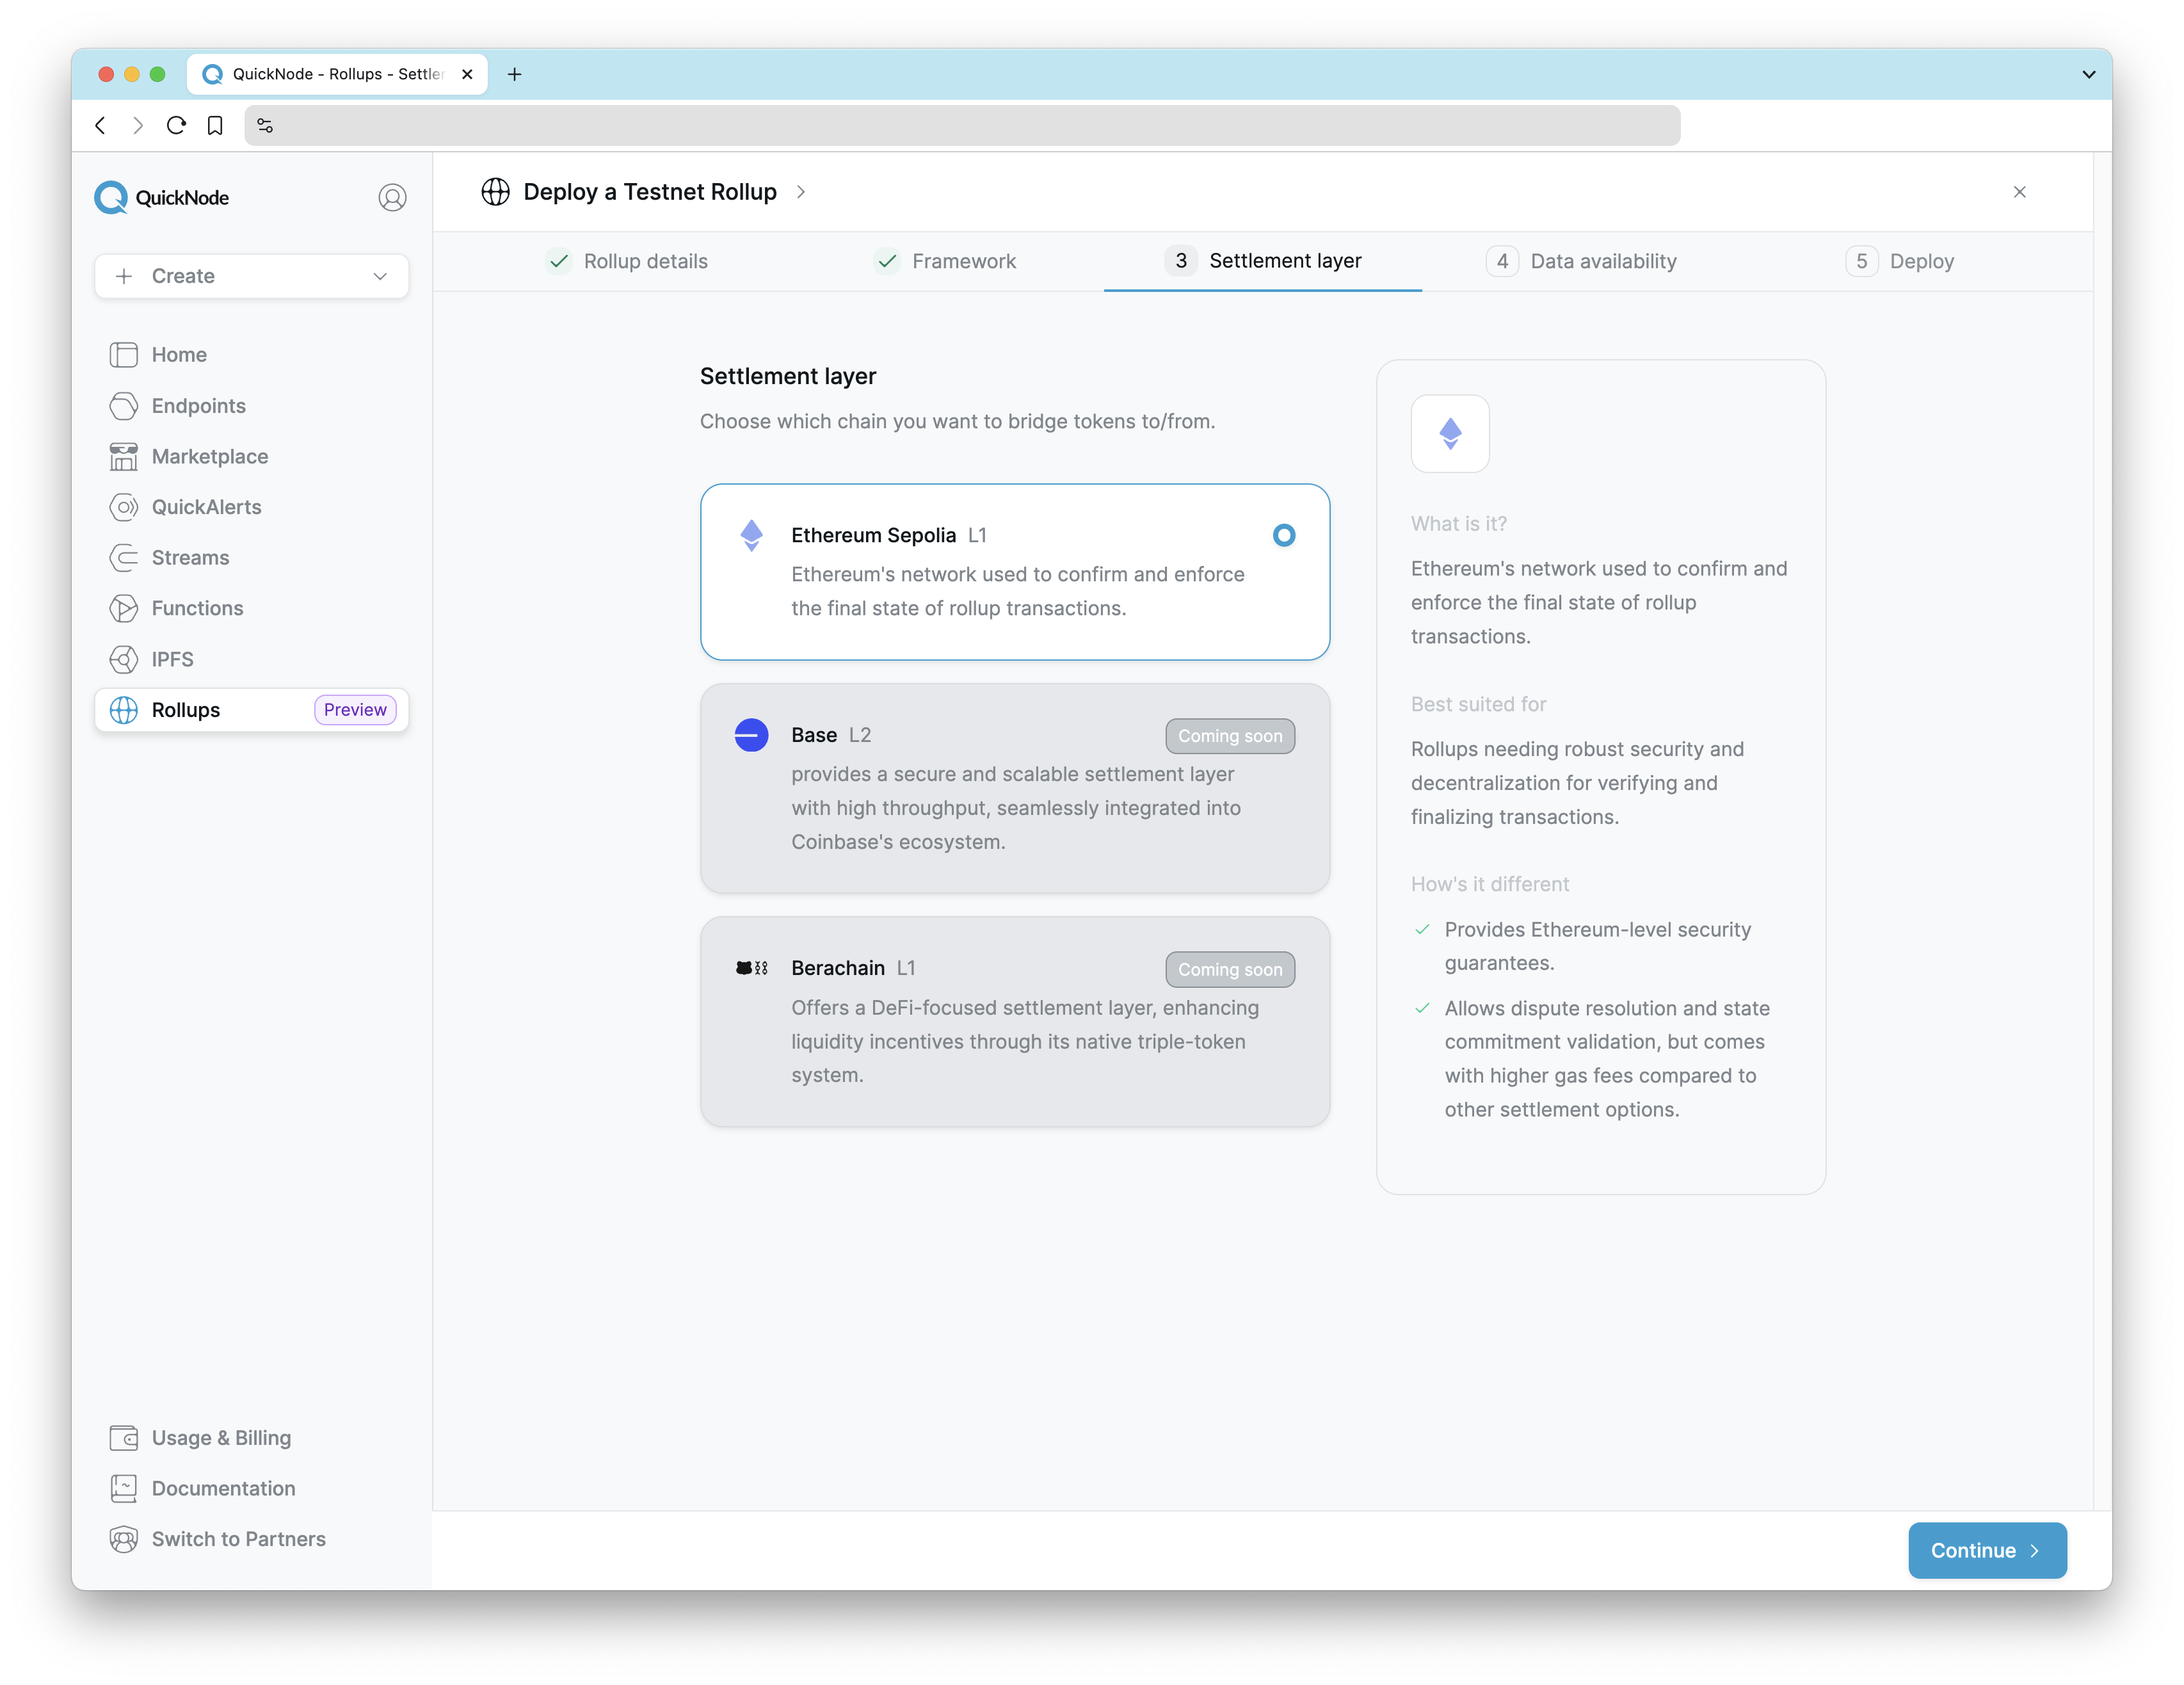Click the Documentation icon
2184x1685 pixels.
click(123, 1488)
